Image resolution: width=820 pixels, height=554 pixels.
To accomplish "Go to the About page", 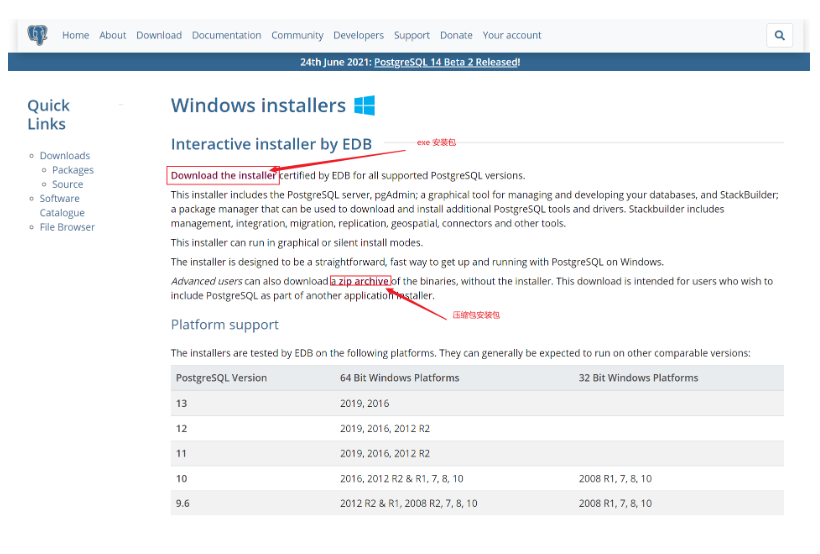I will (x=112, y=35).
